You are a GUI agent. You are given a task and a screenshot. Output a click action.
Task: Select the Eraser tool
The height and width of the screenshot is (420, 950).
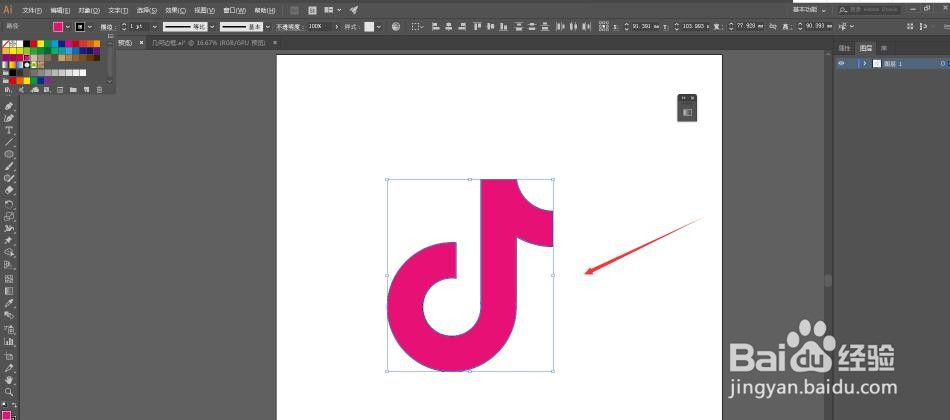coord(8,190)
